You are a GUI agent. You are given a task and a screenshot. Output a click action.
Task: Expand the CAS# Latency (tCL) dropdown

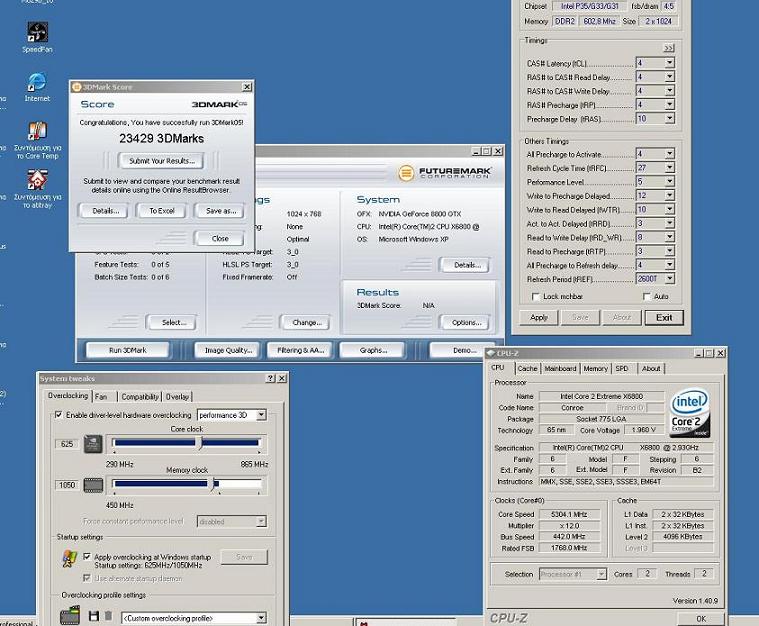(x=669, y=62)
